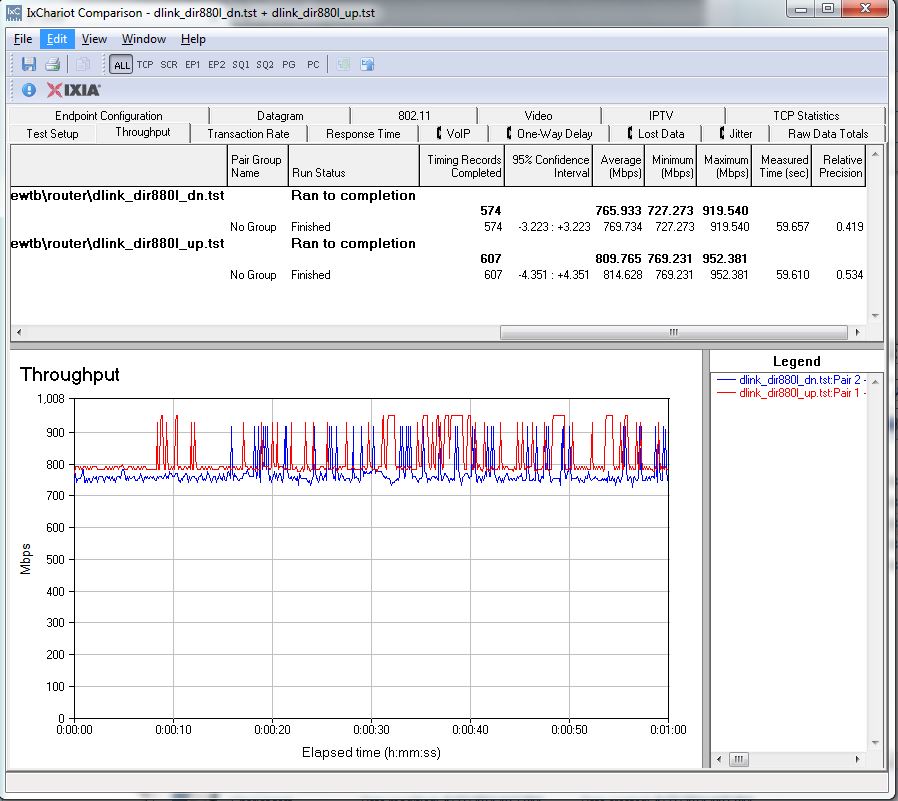The width and height of the screenshot is (898, 801).
Task: Click Run Status column header
Action: point(353,166)
